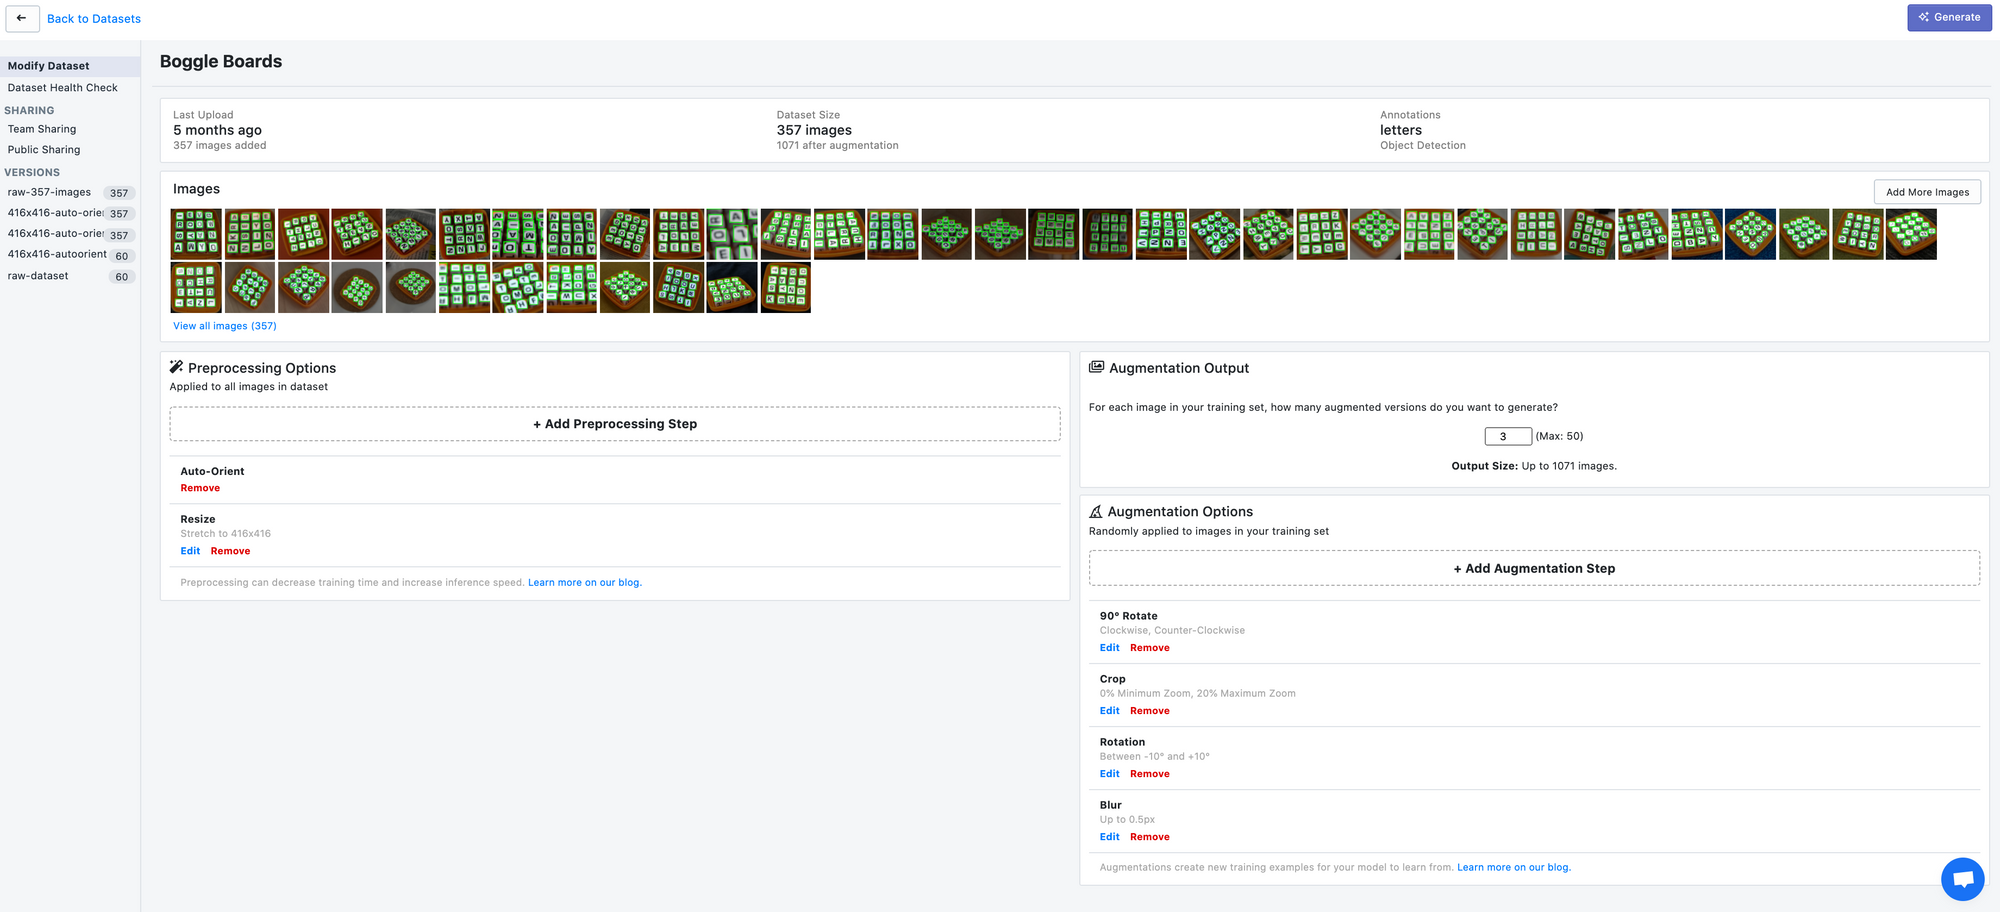Remove the Auto-Orient preprocessing step
Screen dimensions: 2000x912
199,487
